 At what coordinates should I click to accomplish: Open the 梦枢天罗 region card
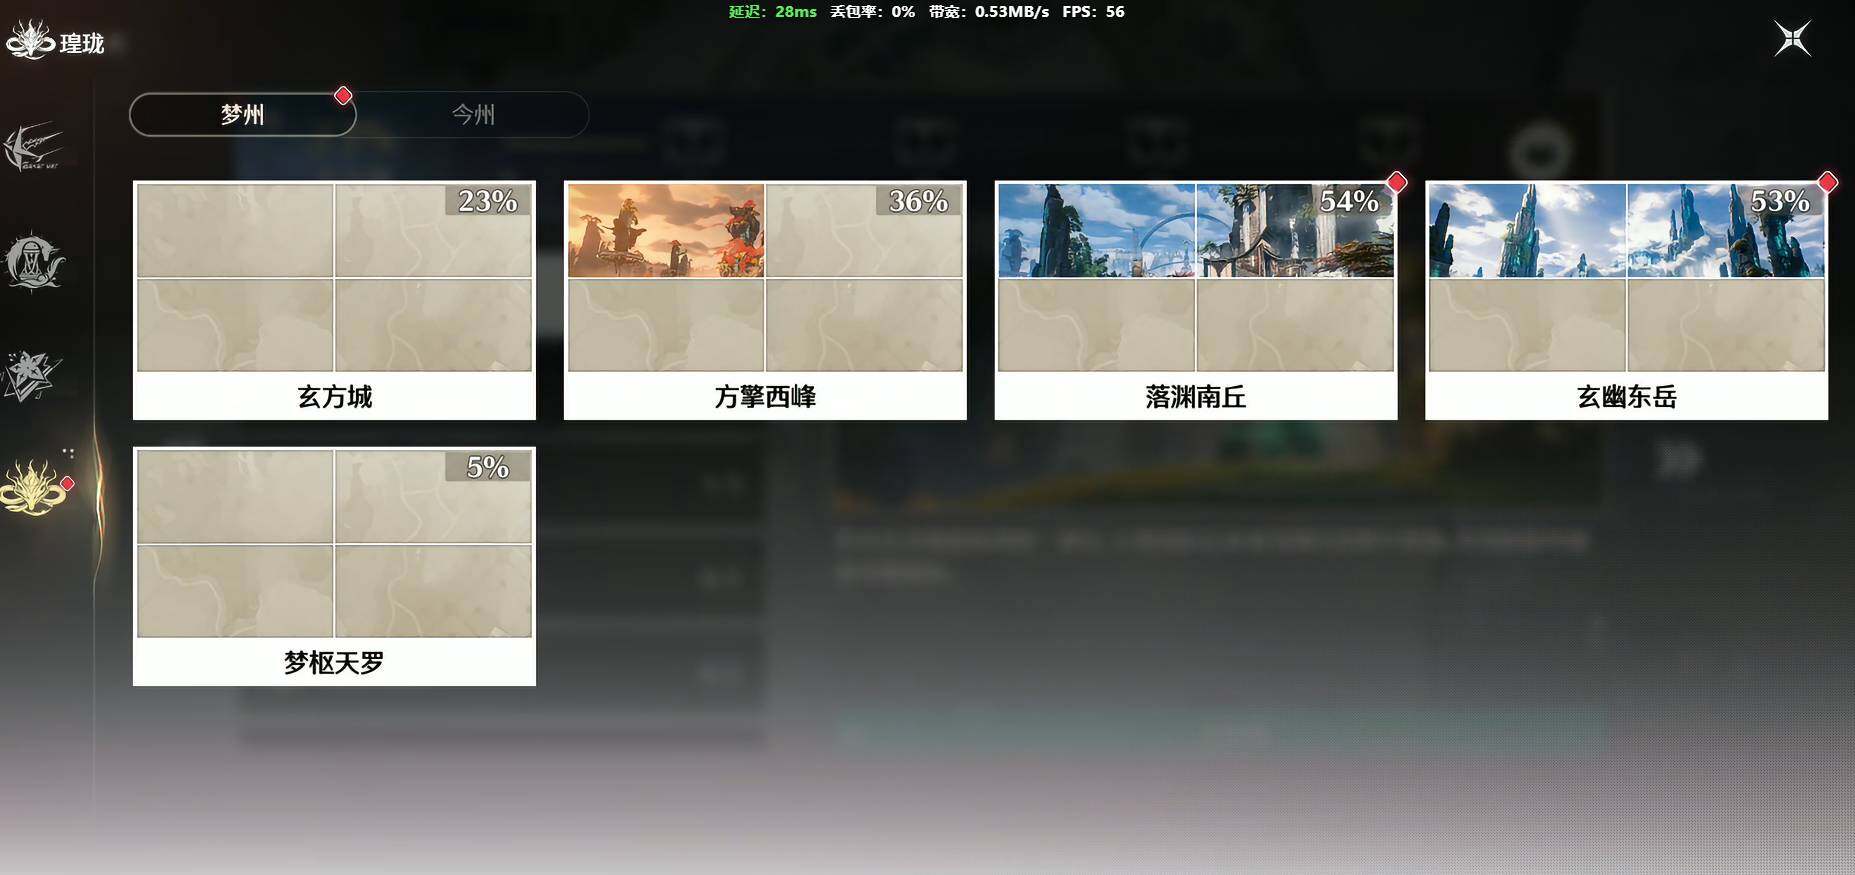point(334,566)
